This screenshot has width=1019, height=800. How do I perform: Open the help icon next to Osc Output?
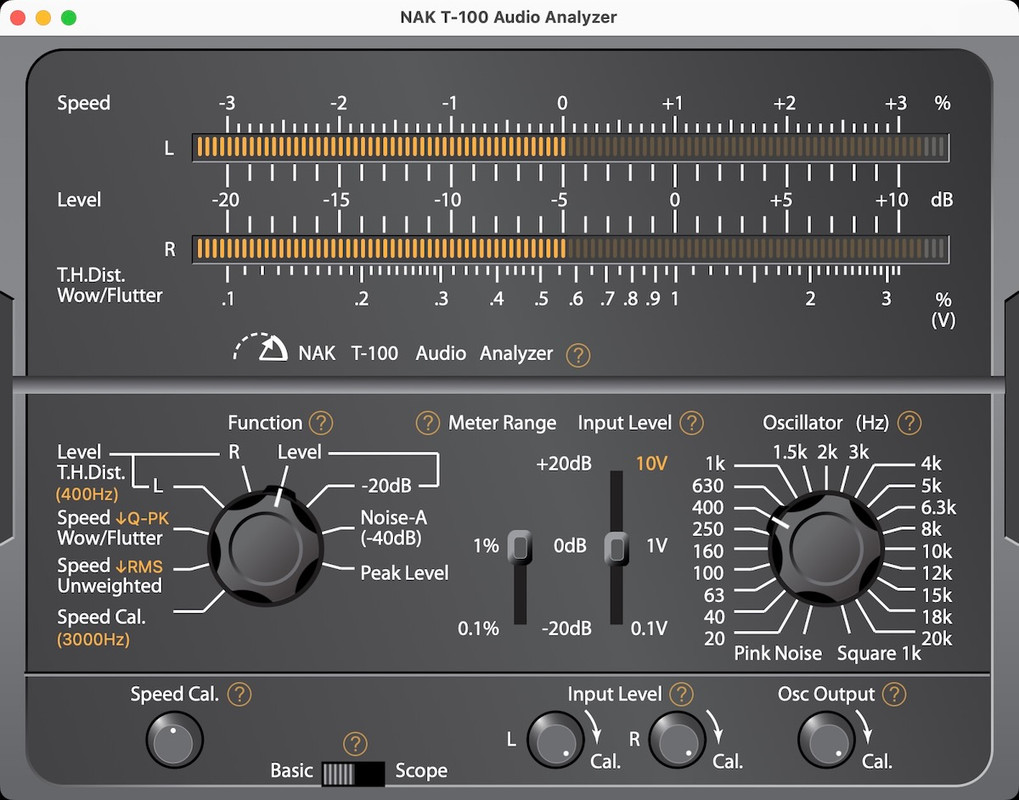(894, 695)
